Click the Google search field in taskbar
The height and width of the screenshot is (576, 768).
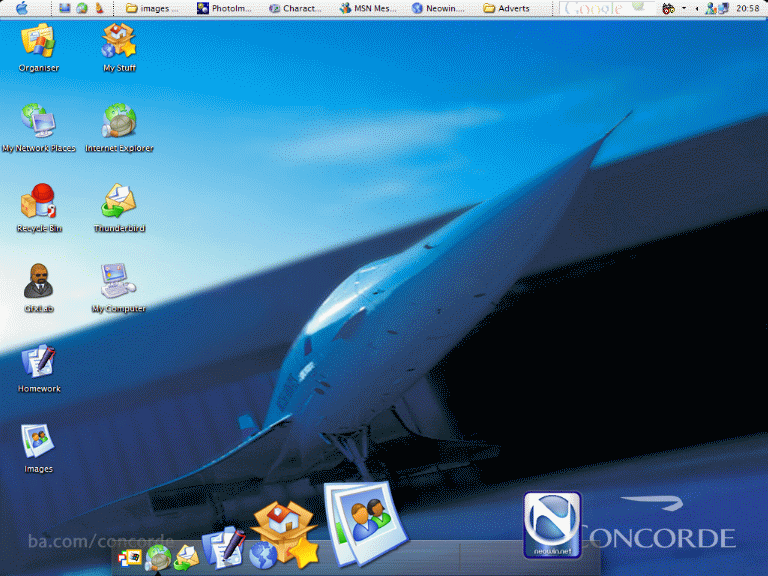[607, 8]
